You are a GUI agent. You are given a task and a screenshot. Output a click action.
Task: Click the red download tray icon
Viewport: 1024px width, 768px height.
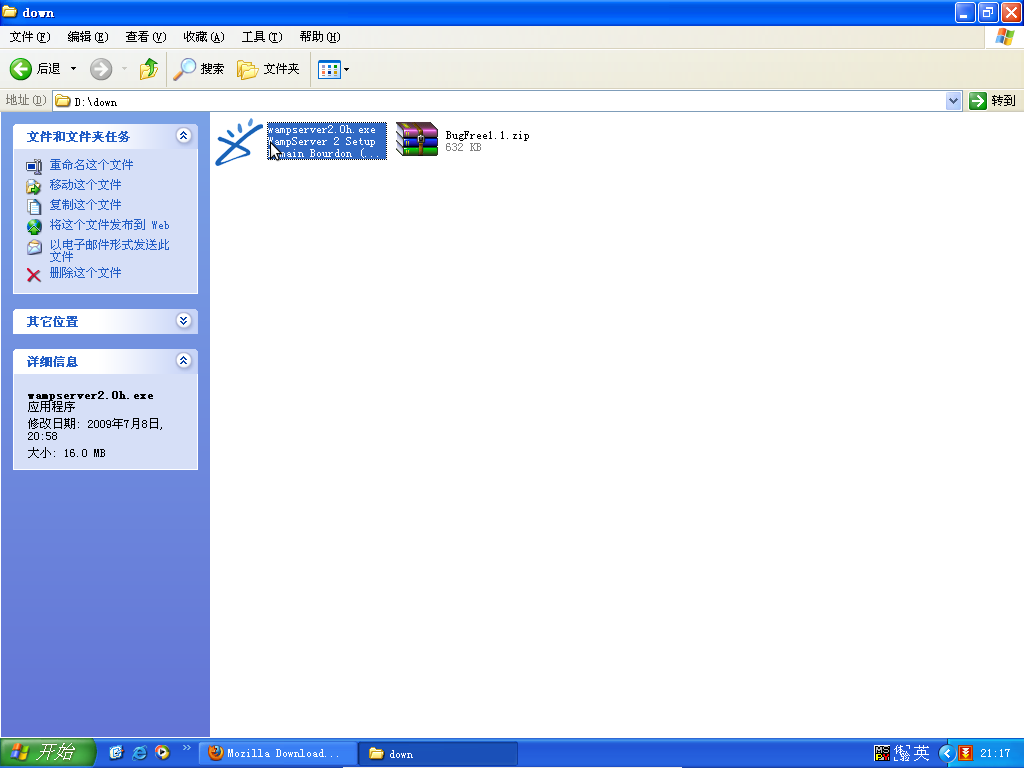click(x=966, y=754)
